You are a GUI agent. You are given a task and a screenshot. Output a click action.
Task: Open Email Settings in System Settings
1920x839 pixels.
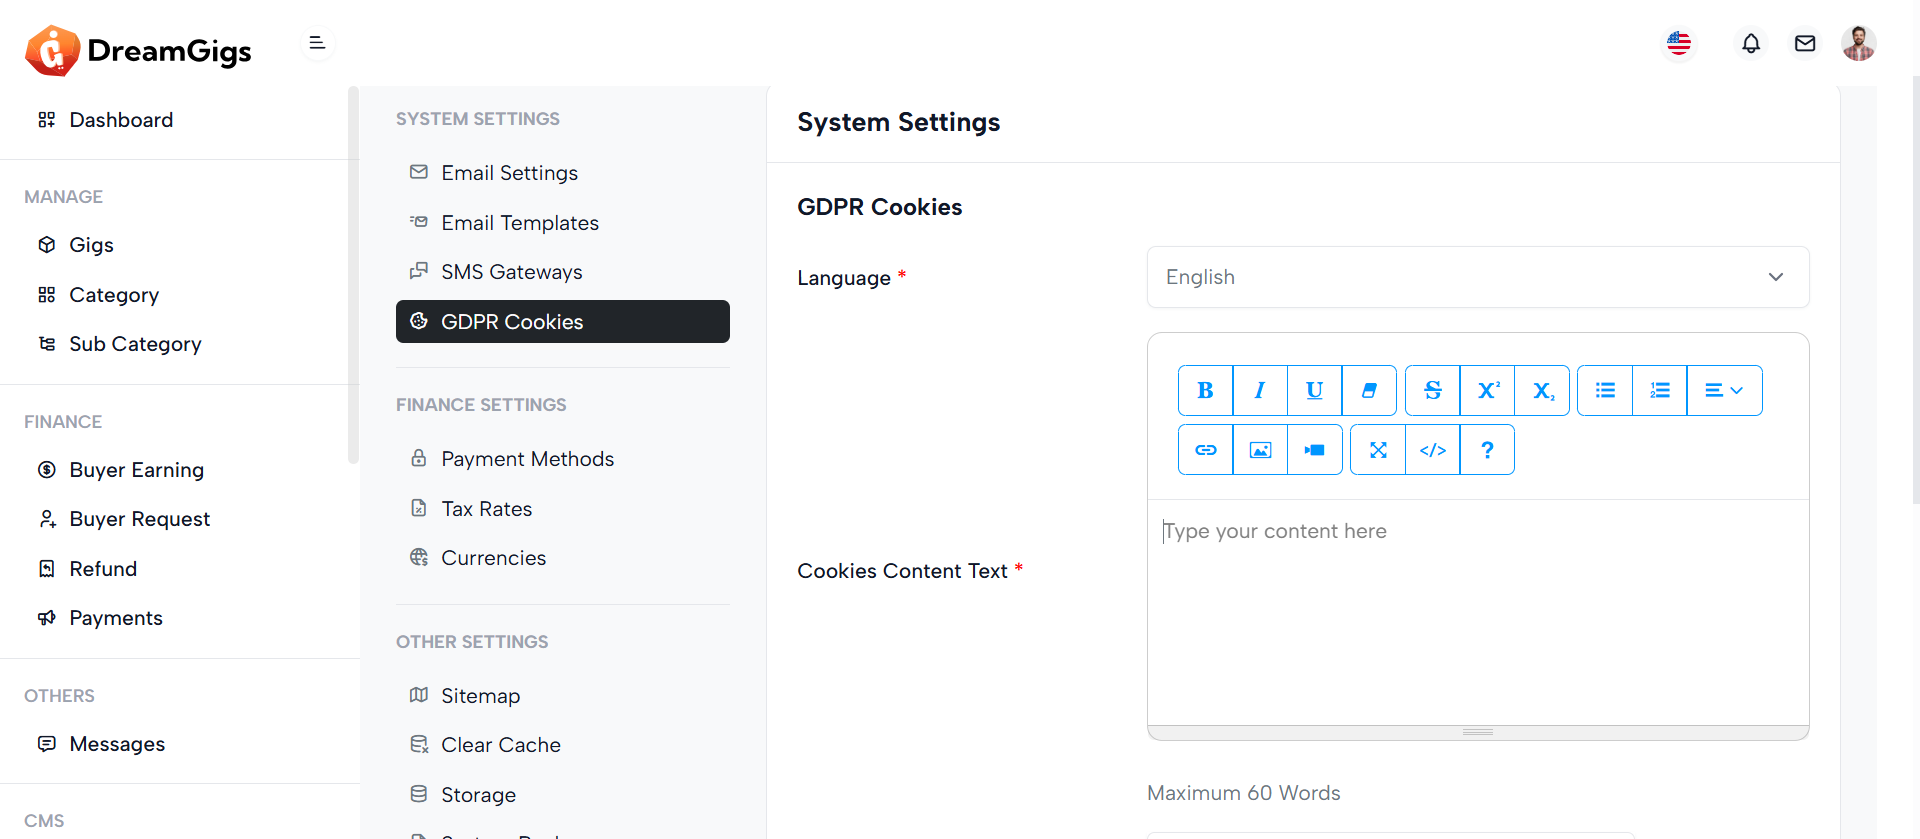pyautogui.click(x=509, y=173)
